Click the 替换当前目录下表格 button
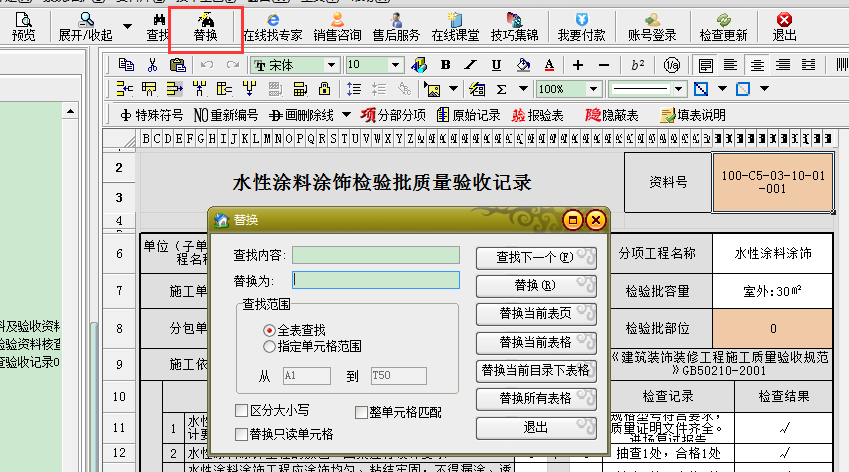The width and height of the screenshot is (849, 472). [536, 371]
